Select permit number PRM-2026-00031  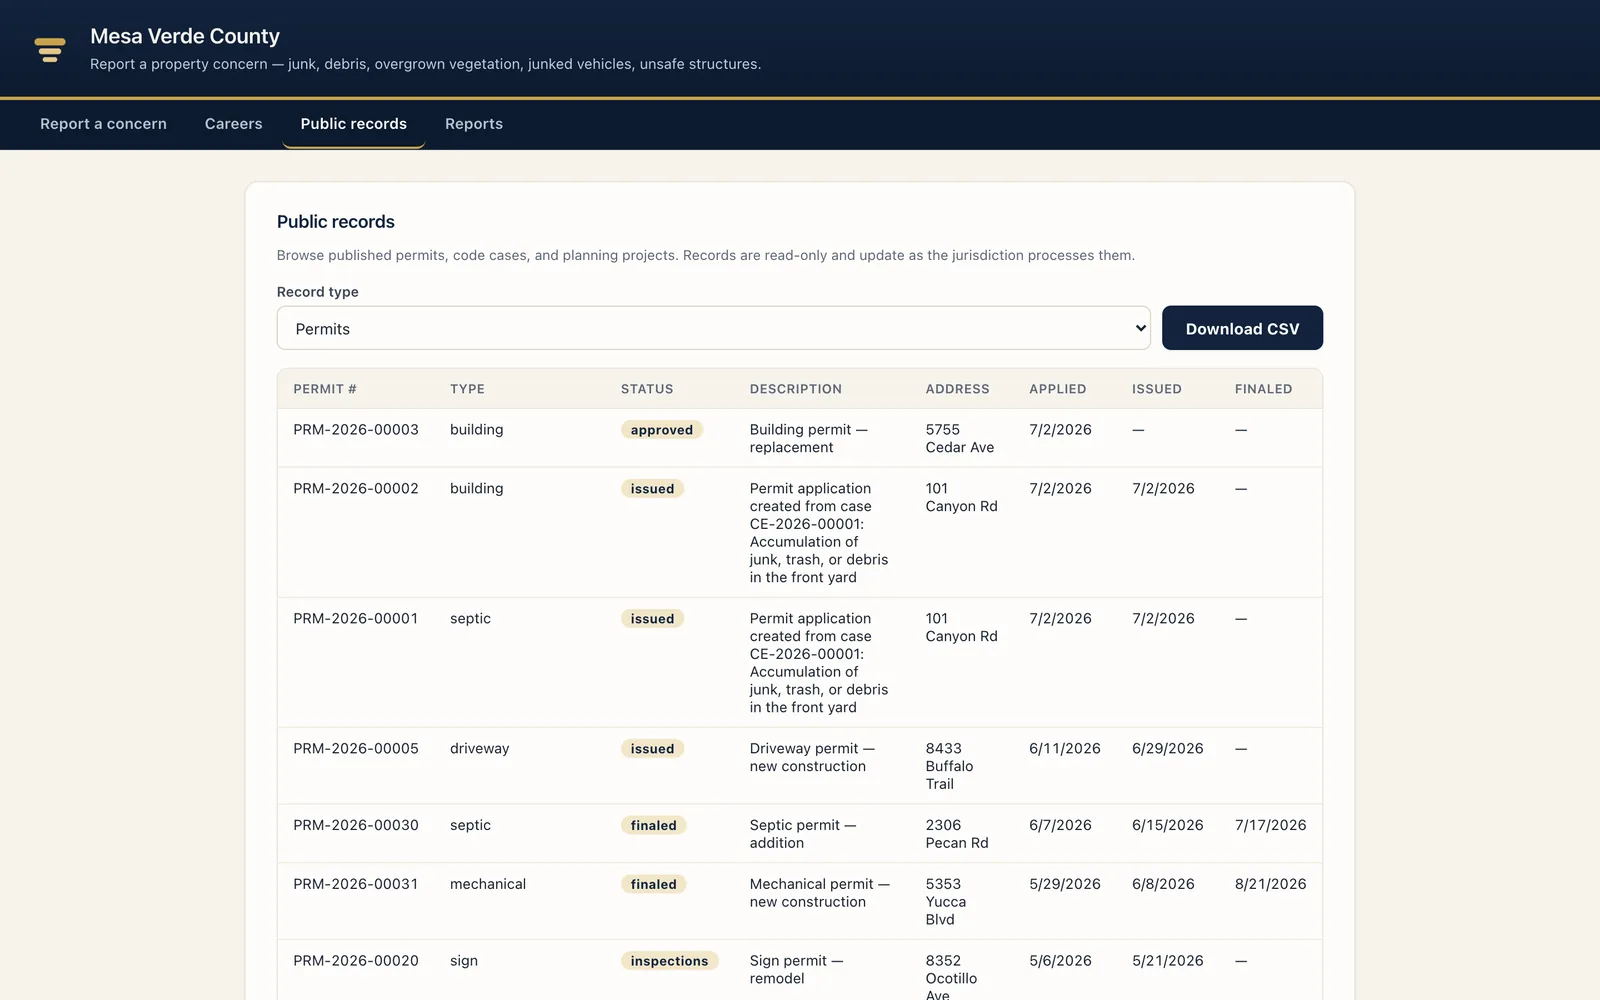point(356,885)
